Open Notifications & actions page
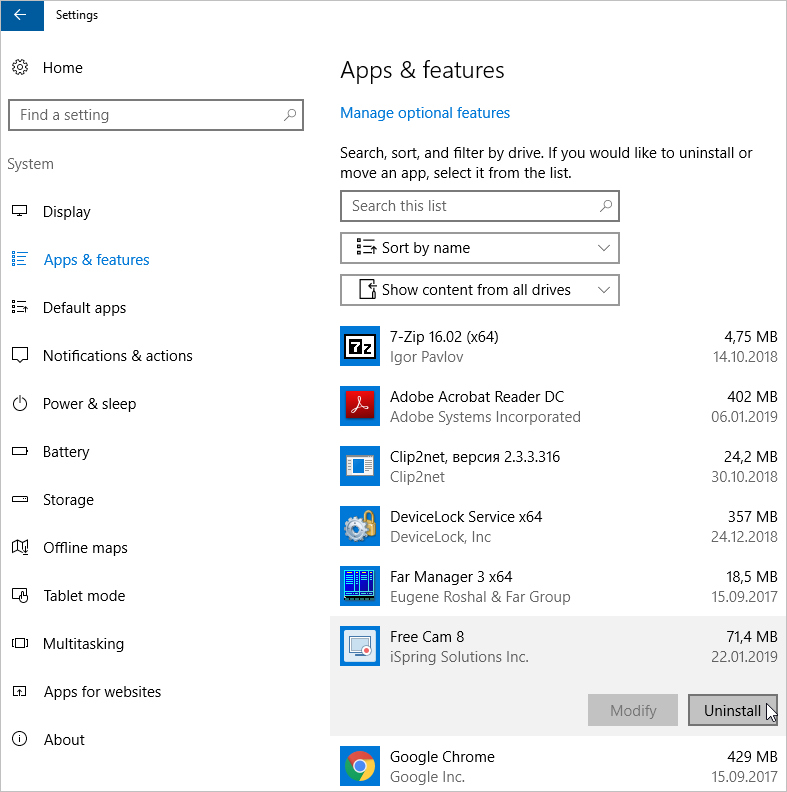787x792 pixels. tap(118, 356)
